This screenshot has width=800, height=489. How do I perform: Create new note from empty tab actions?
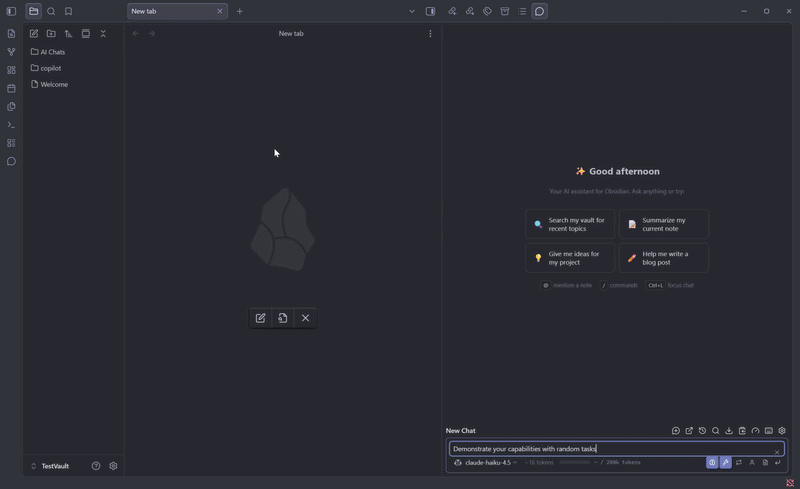click(261, 318)
